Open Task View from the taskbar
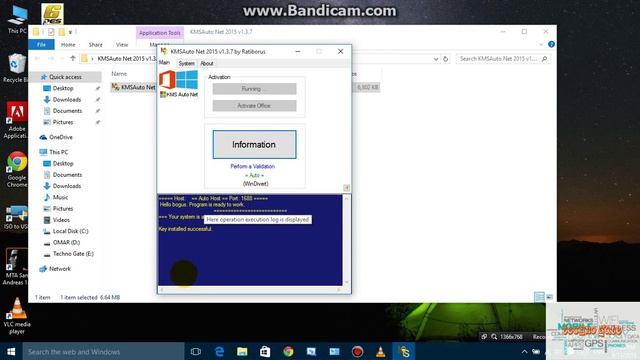 196,351
